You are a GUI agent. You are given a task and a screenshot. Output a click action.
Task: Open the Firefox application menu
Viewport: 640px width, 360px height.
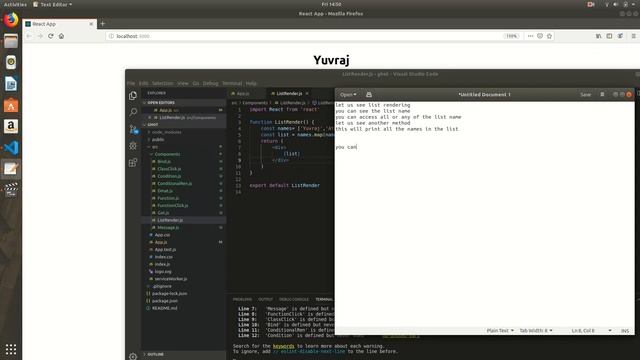tap(634, 36)
